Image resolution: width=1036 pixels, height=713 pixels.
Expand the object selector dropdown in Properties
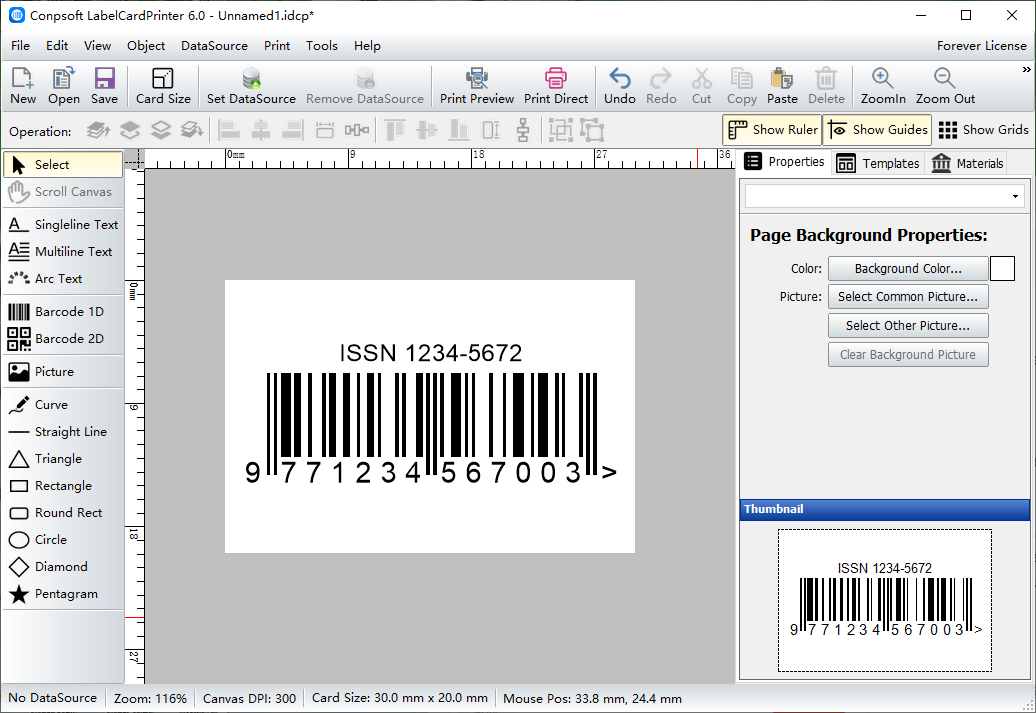point(1015,196)
